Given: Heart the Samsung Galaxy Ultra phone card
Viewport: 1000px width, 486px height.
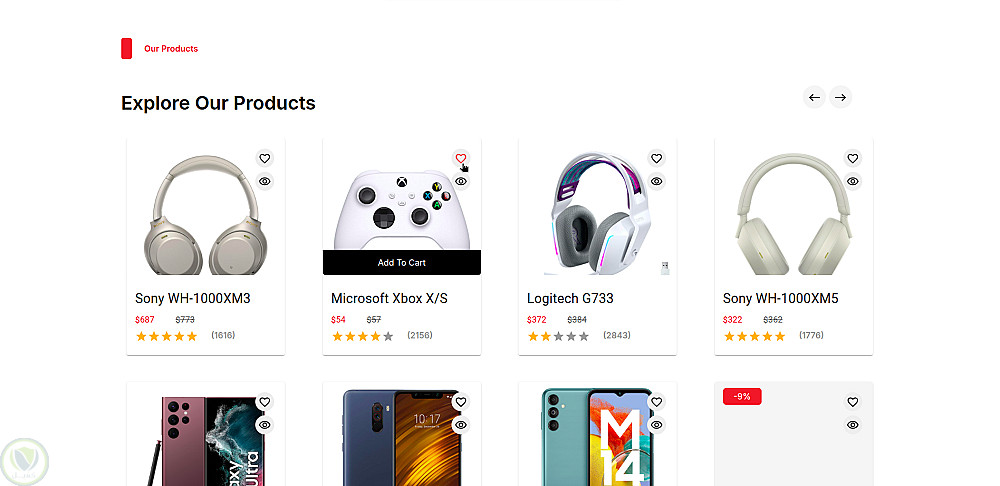Looking at the screenshot, I should (264, 402).
